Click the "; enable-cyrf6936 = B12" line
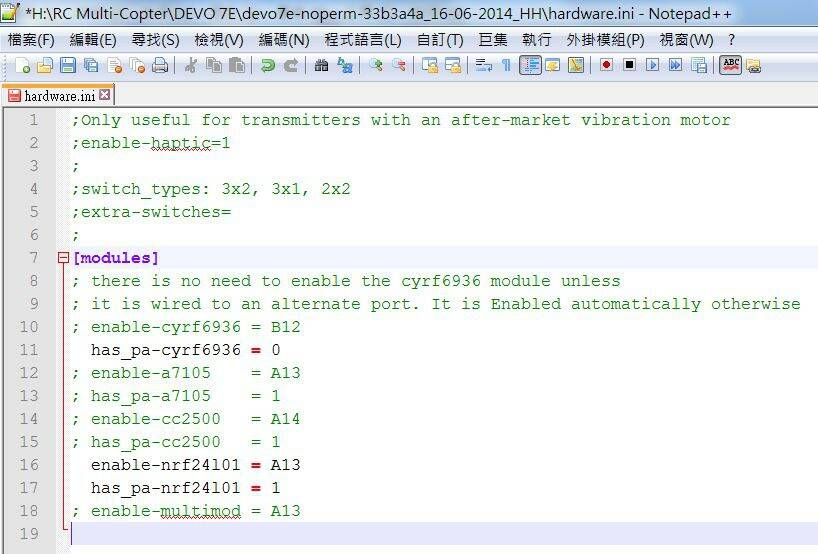Viewport: 818px width, 554px height. point(186,327)
